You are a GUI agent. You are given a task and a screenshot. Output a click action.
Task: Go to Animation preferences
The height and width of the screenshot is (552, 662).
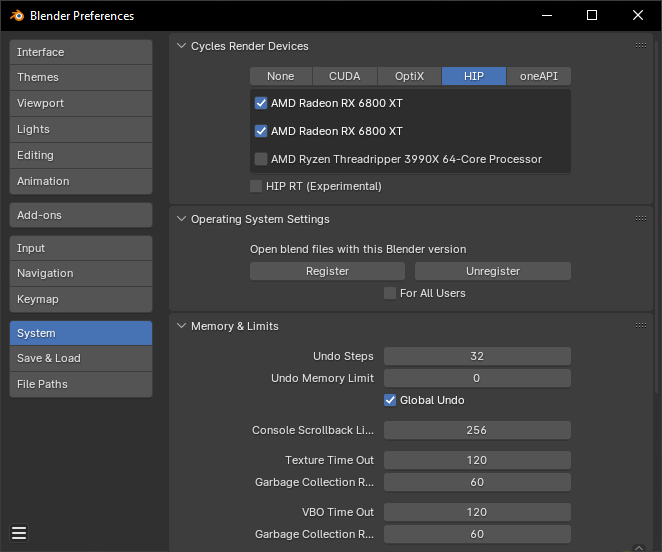coord(81,181)
